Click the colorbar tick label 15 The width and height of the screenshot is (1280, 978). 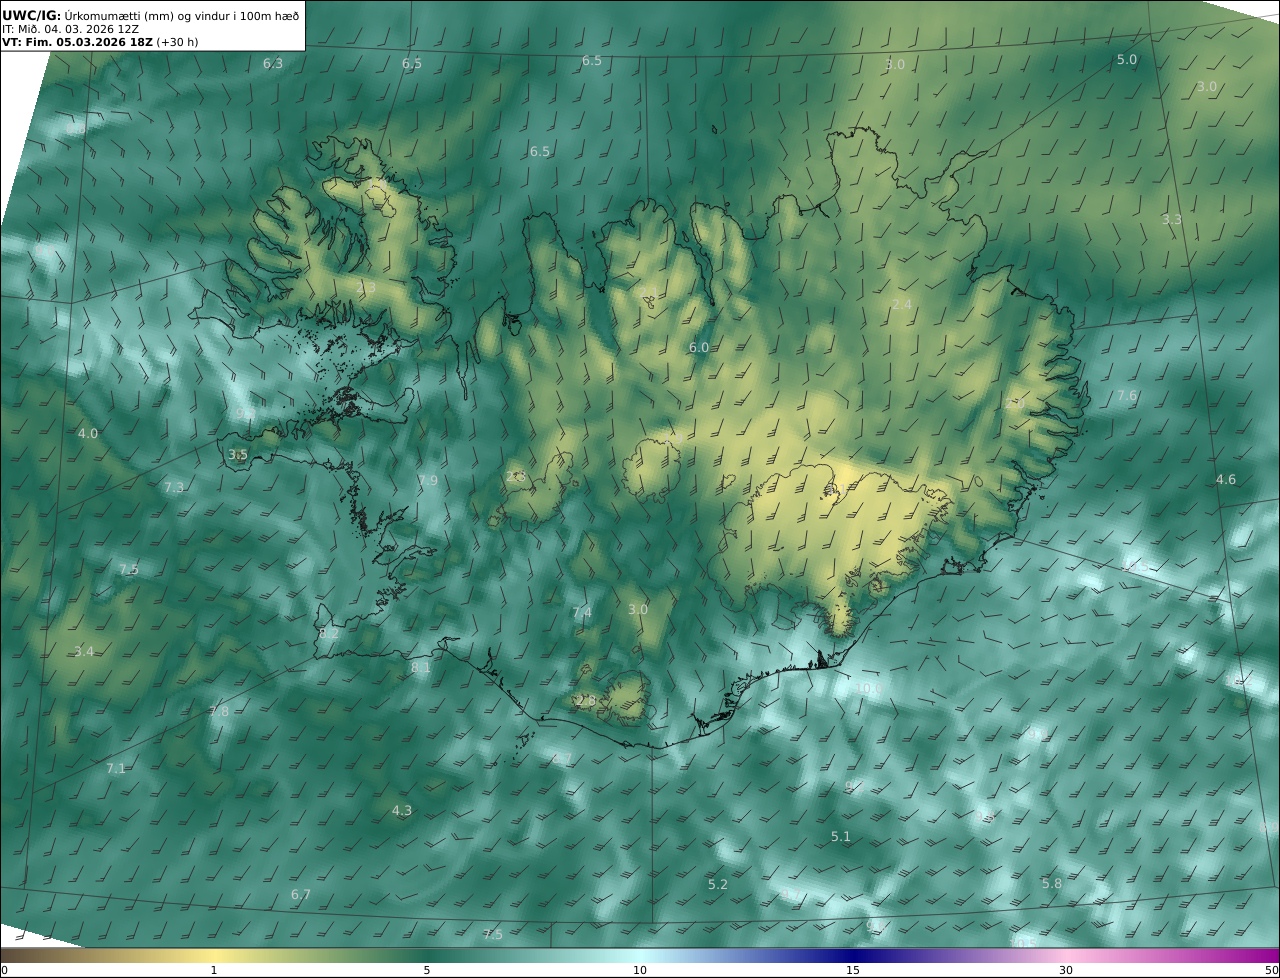(x=853, y=970)
